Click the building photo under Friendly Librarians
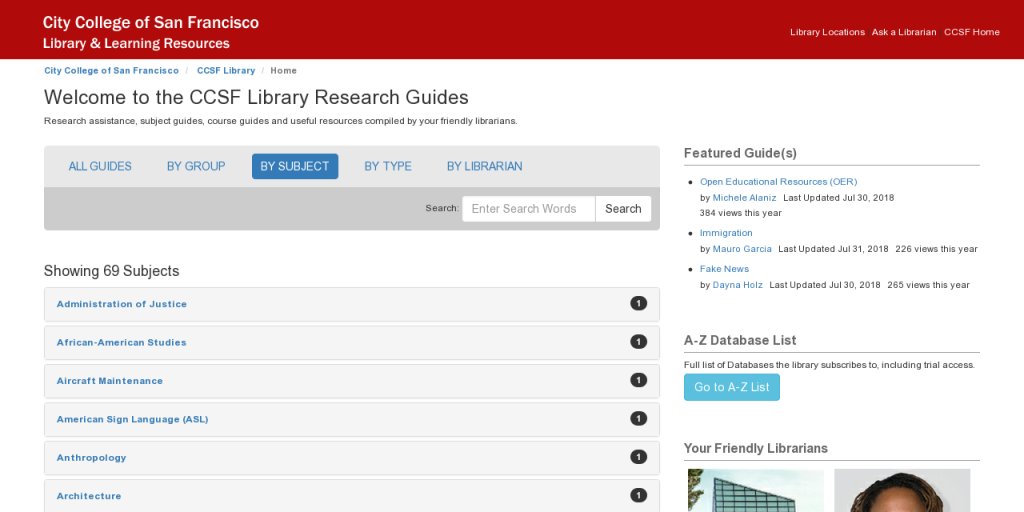The image size is (1024, 512). [756, 490]
